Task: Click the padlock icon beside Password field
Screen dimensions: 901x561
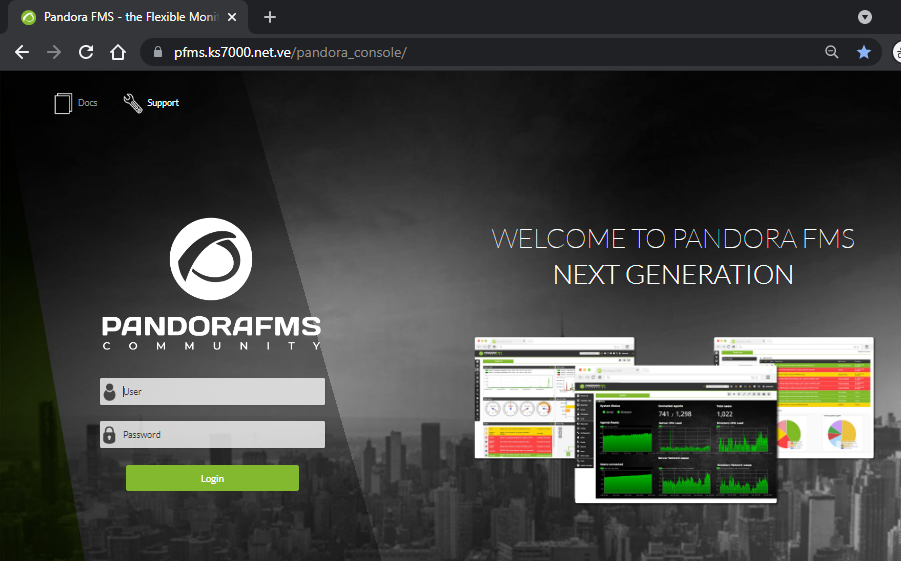Action: [x=109, y=435]
